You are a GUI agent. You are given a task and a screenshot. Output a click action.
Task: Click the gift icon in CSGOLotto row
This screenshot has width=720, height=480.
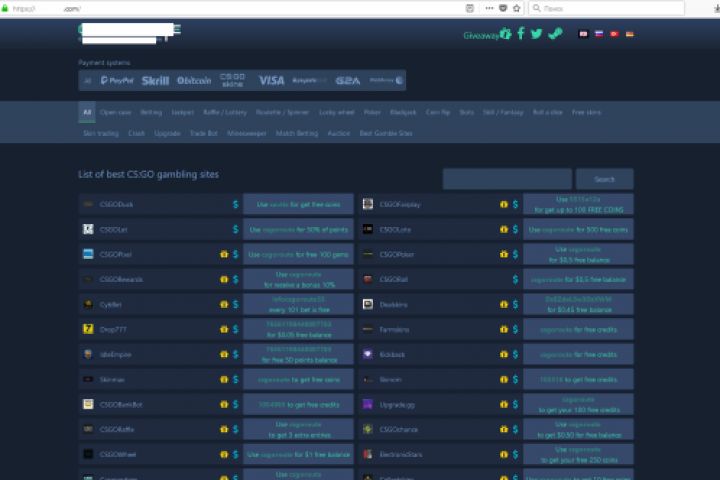click(504, 229)
